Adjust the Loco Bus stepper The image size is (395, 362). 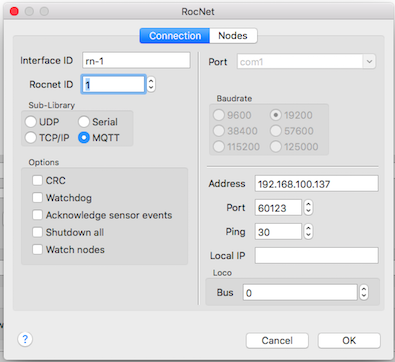click(364, 292)
